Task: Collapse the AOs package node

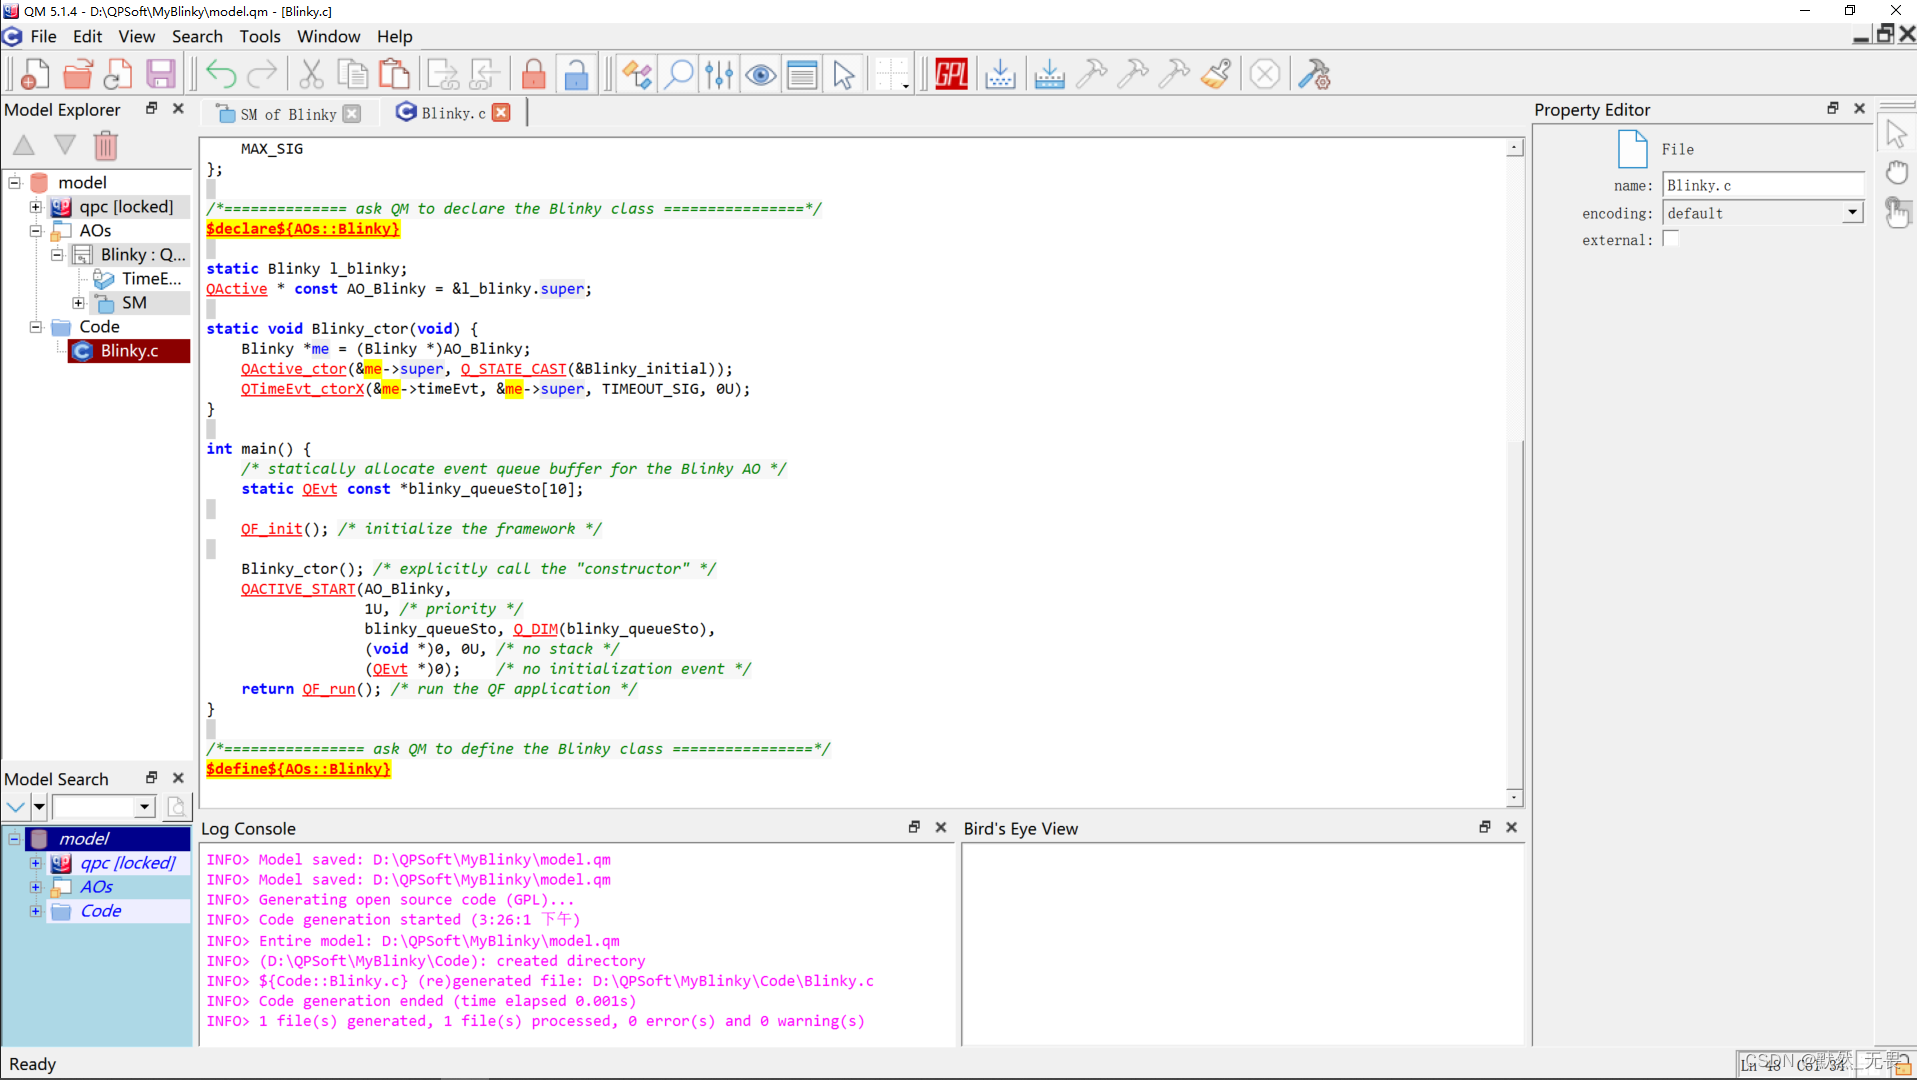Action: pyautogui.click(x=36, y=231)
